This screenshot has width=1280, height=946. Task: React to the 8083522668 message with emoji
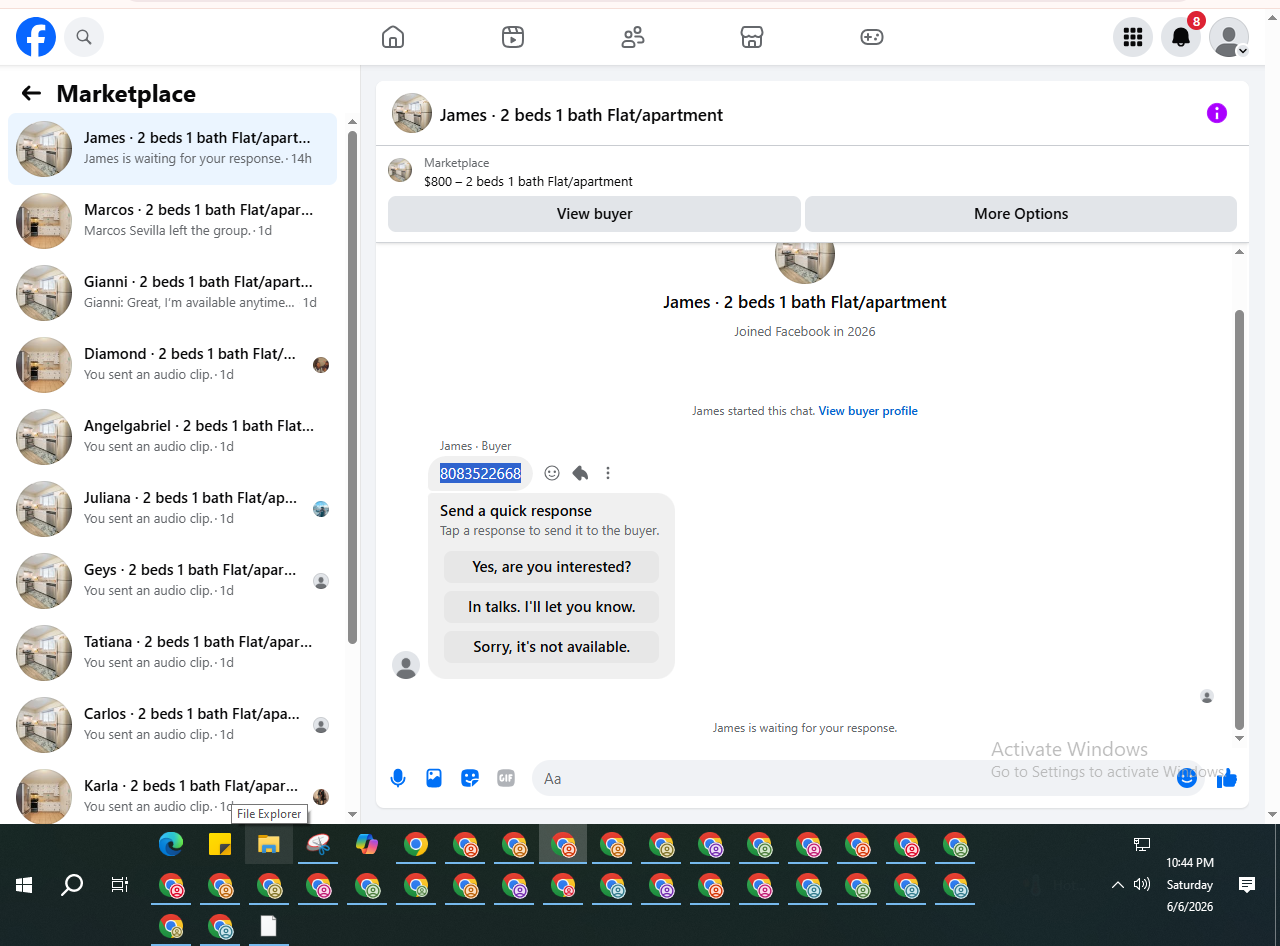552,473
